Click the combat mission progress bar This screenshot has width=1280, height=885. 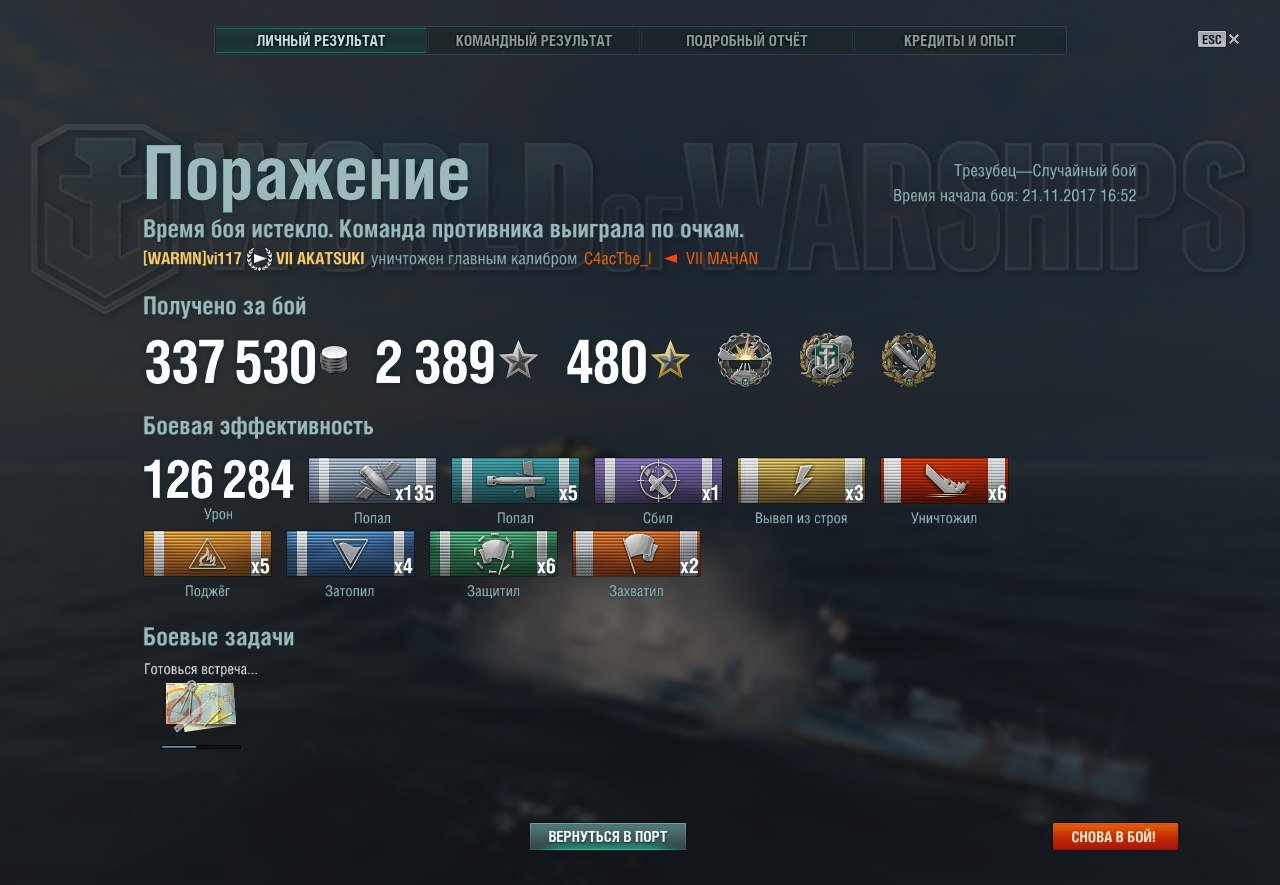(201, 746)
